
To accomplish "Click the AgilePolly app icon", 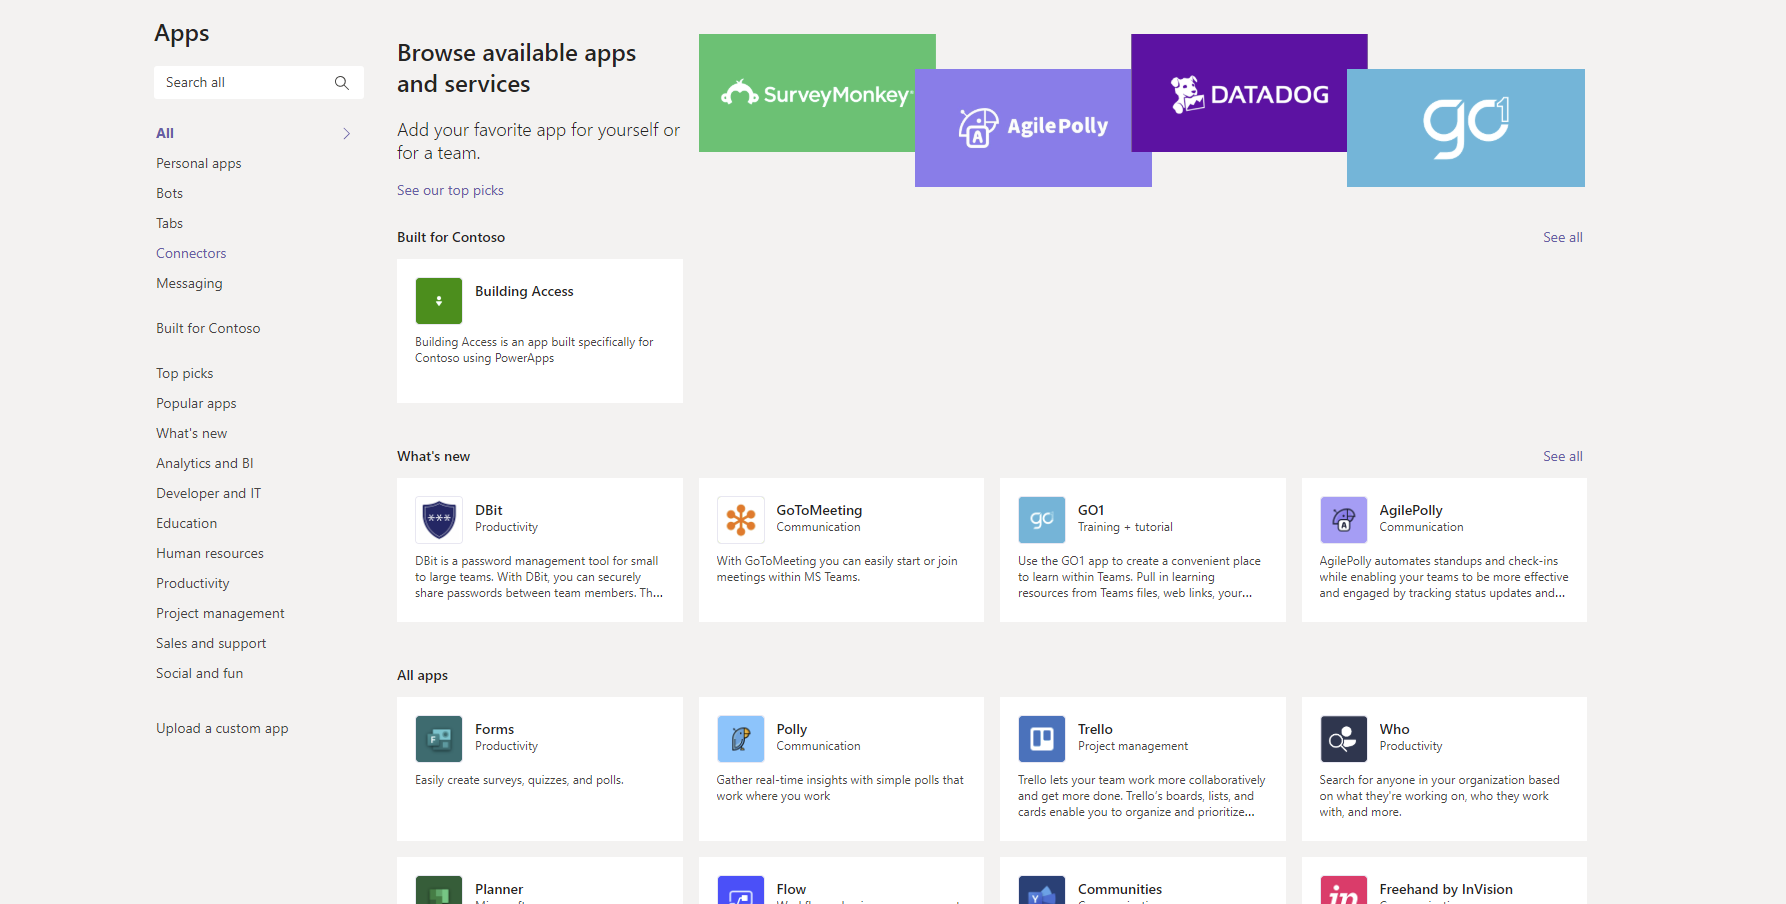I will (x=1344, y=520).
